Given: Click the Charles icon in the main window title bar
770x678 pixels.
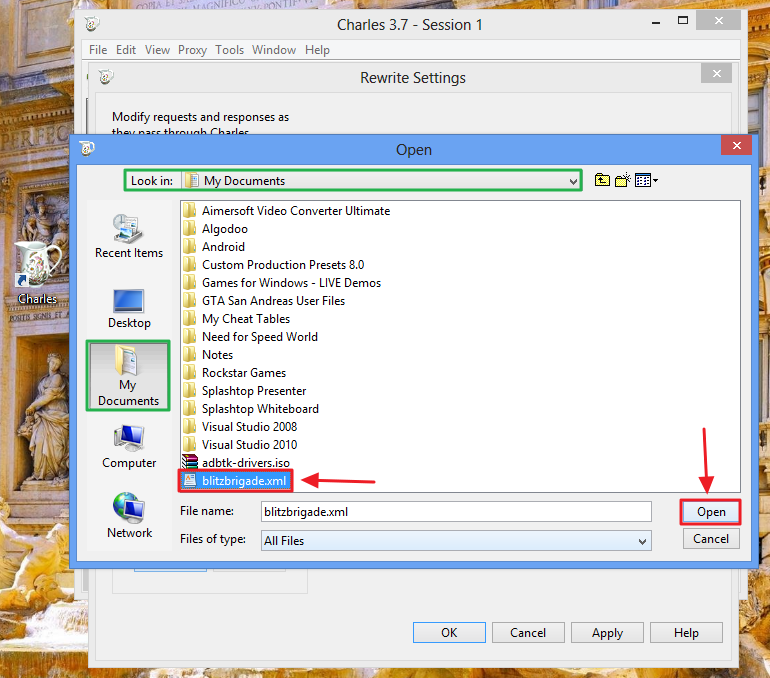Looking at the screenshot, I should tap(92, 24).
